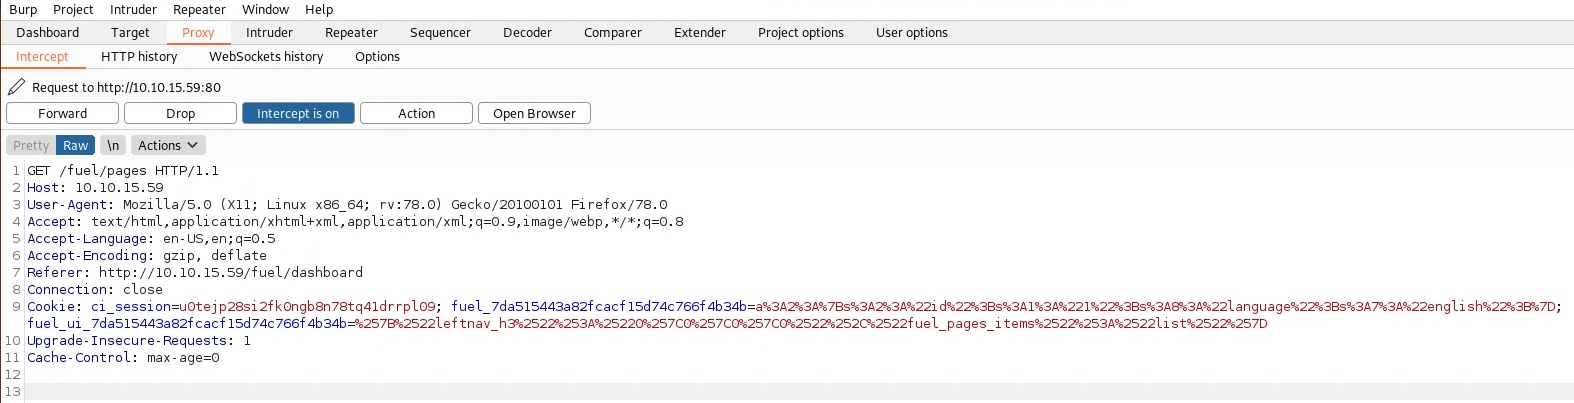1574x403 pixels.
Task: Click the Open Browser button
Action: pyautogui.click(x=534, y=114)
